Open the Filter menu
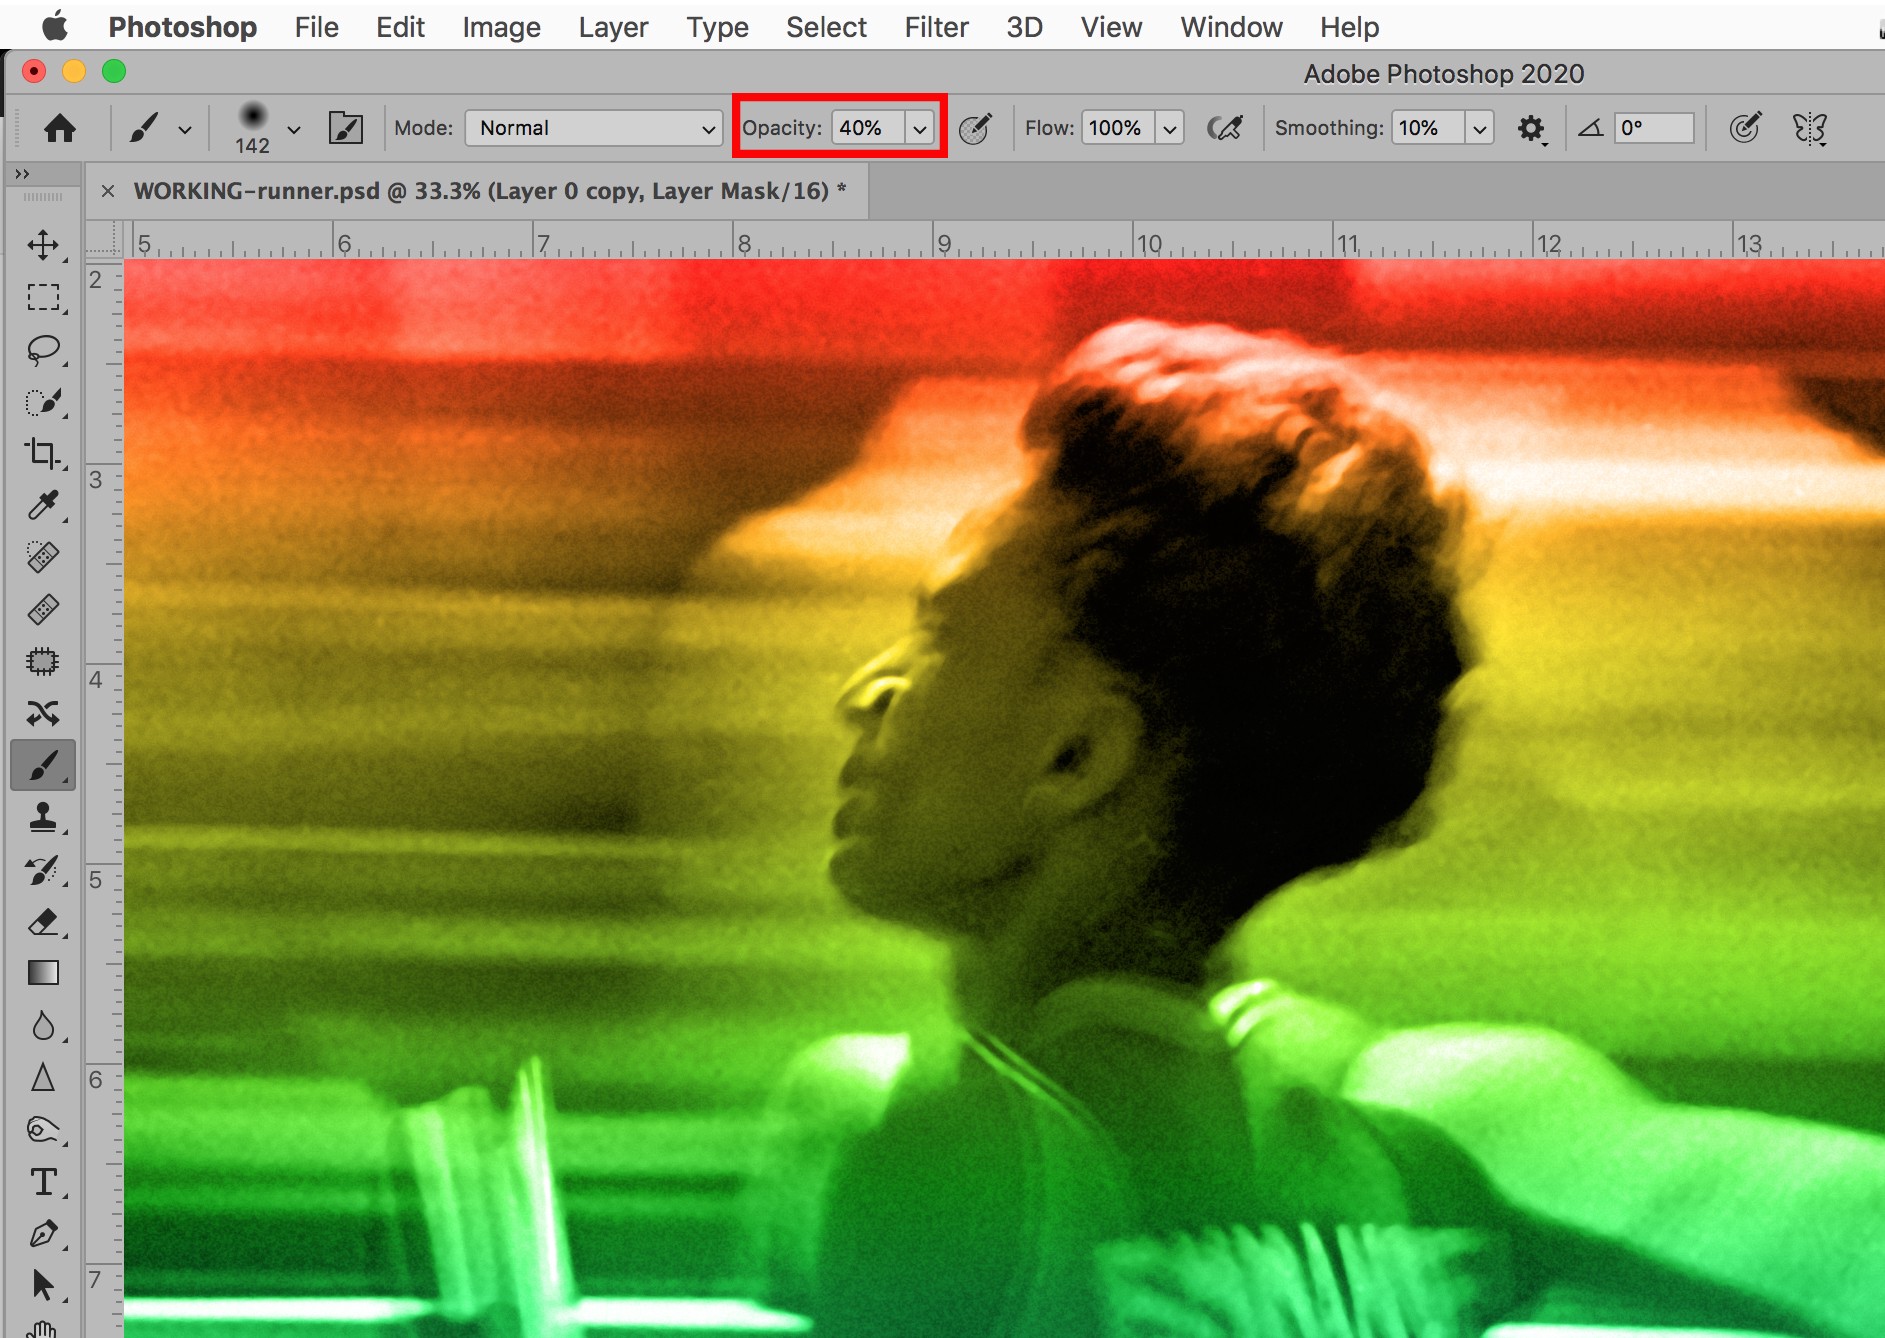 pyautogui.click(x=936, y=27)
